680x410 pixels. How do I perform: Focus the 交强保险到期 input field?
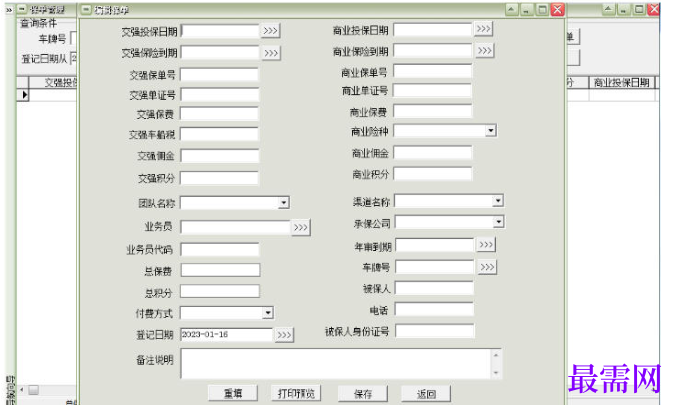coord(220,53)
